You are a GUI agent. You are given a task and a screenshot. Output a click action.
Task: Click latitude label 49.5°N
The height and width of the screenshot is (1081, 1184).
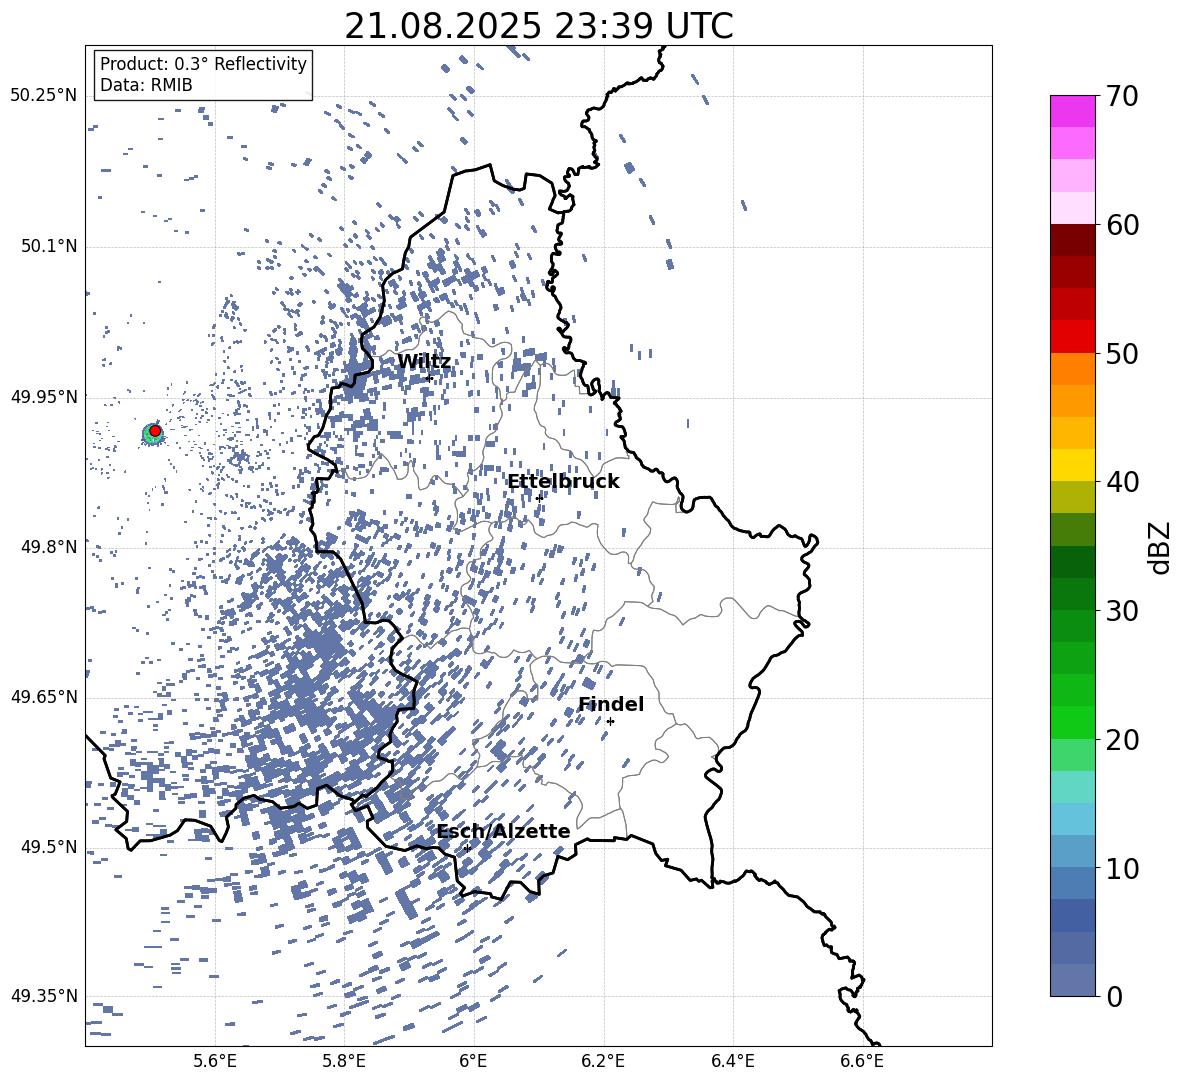click(49, 847)
